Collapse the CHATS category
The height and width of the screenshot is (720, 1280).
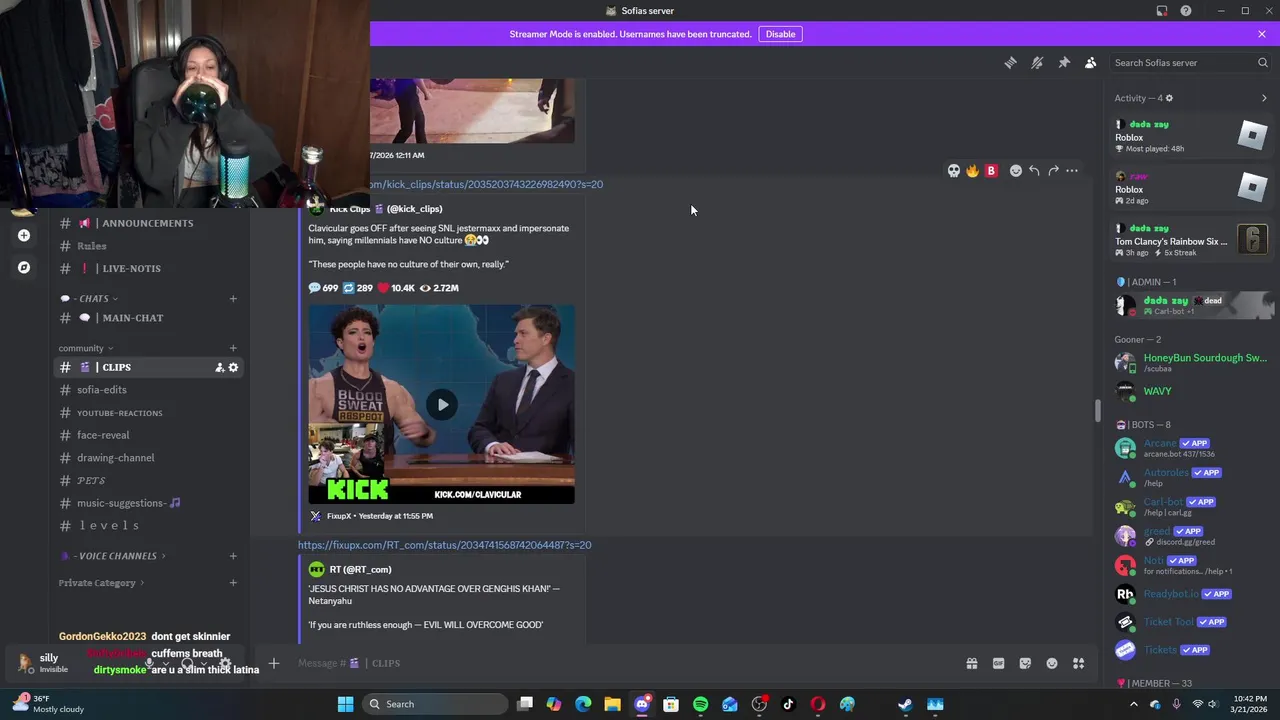[89, 298]
